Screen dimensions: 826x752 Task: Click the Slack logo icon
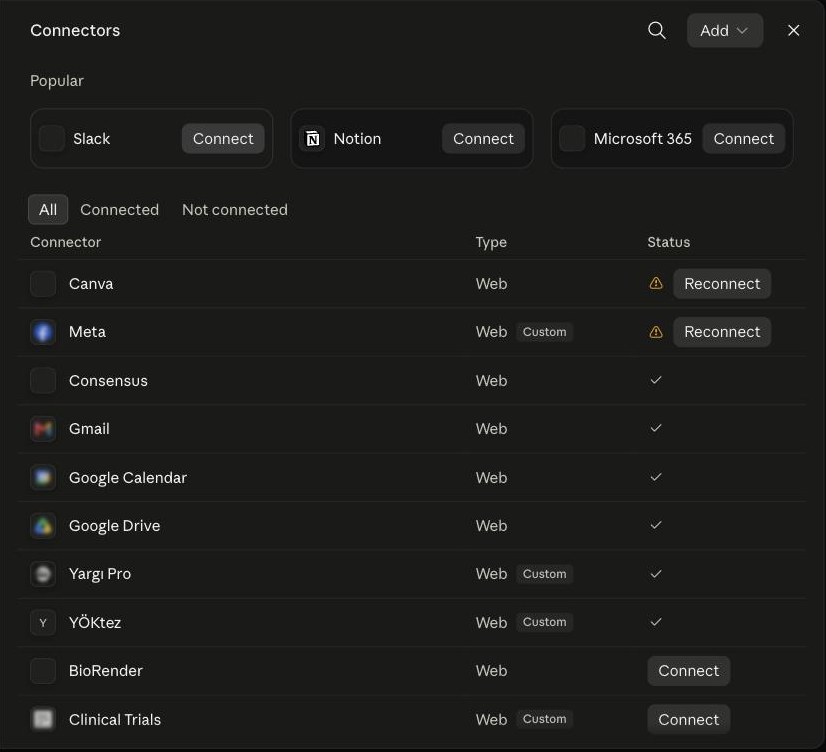coord(52,138)
